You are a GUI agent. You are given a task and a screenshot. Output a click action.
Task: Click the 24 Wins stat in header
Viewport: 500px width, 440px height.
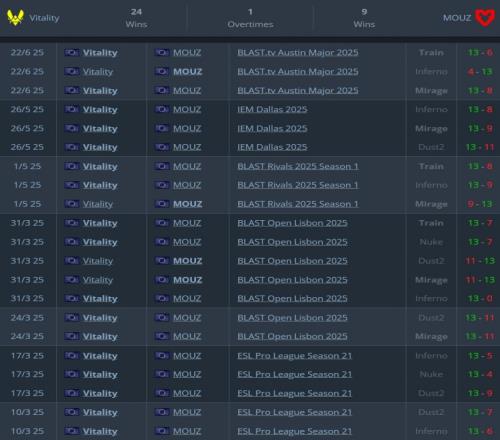pos(136,18)
